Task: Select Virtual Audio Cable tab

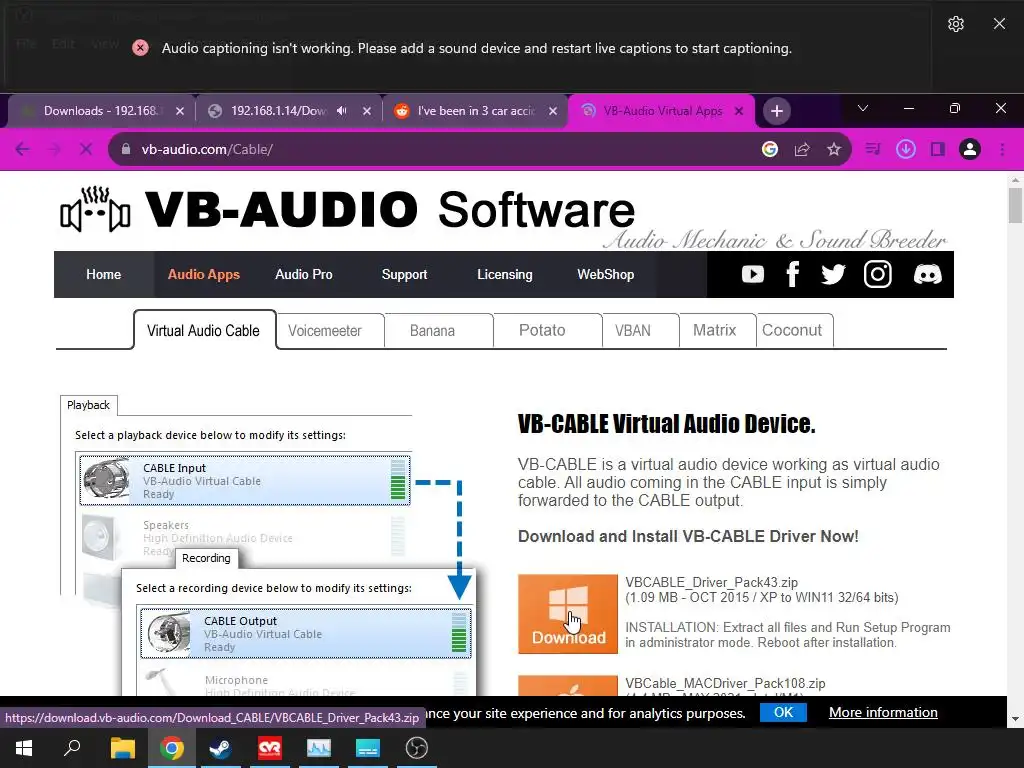Action: point(203,330)
